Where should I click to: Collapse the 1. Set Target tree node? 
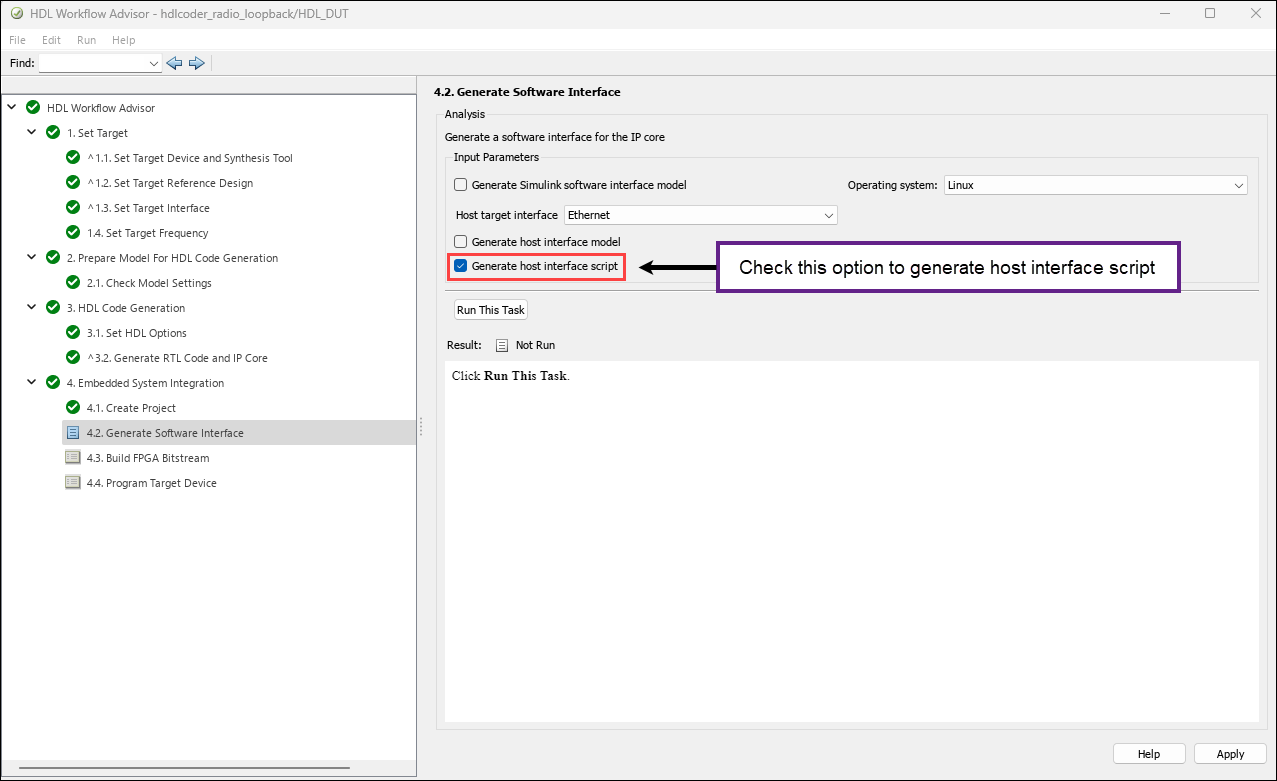click(32, 132)
